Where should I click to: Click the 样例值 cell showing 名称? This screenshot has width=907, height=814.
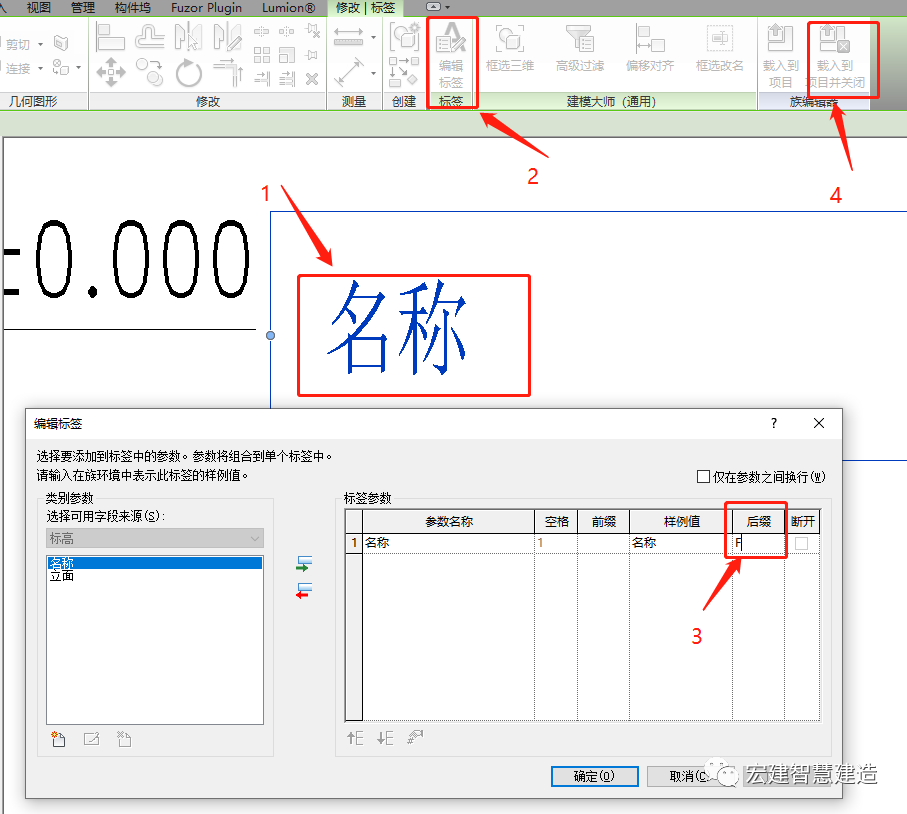(681, 543)
